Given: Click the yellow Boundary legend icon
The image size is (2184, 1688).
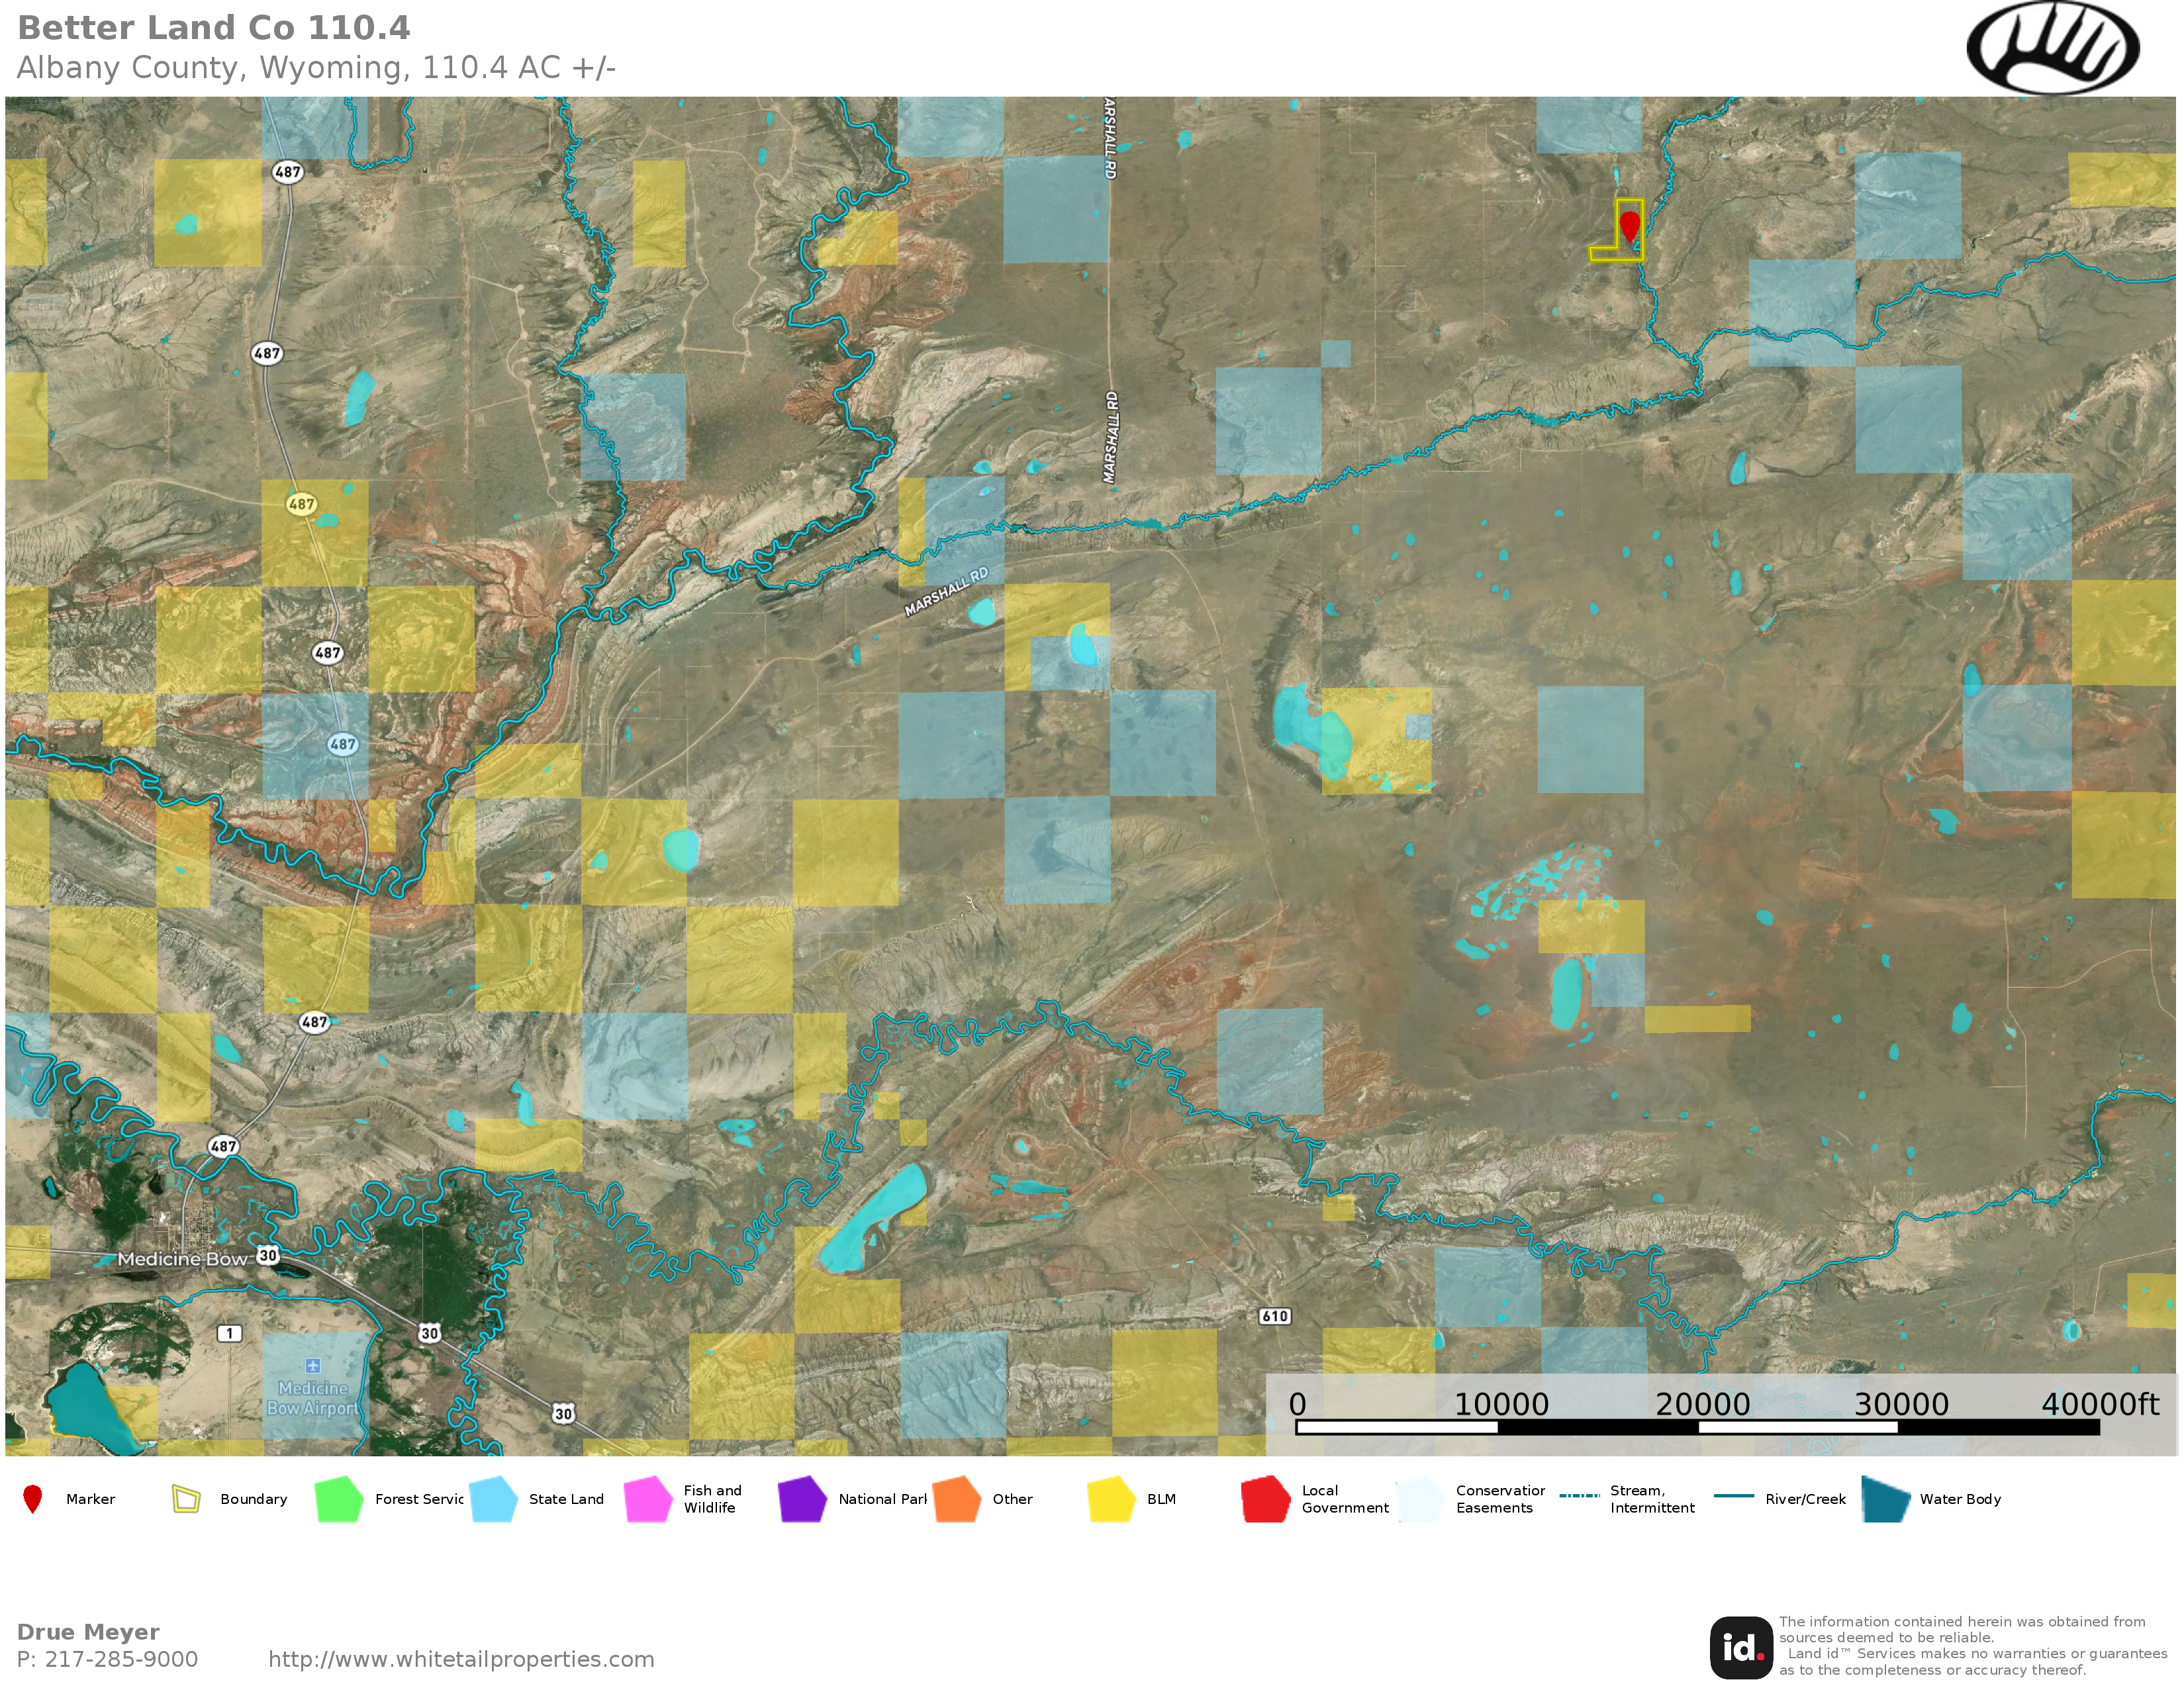Looking at the screenshot, I should (186, 1499).
